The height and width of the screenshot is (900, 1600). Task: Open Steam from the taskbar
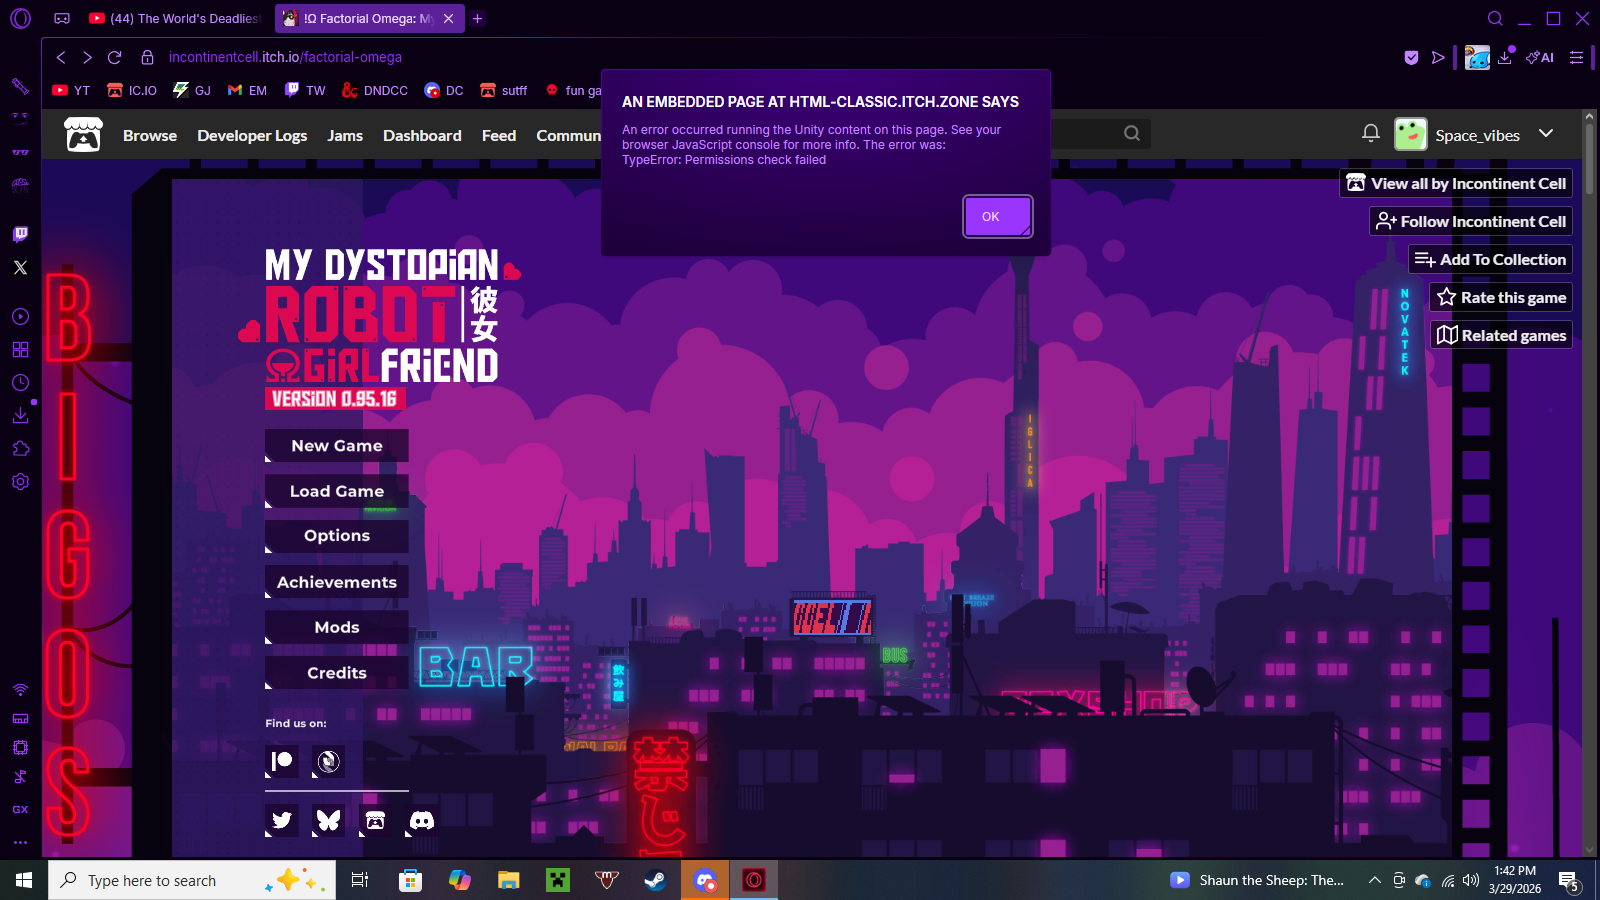point(655,880)
